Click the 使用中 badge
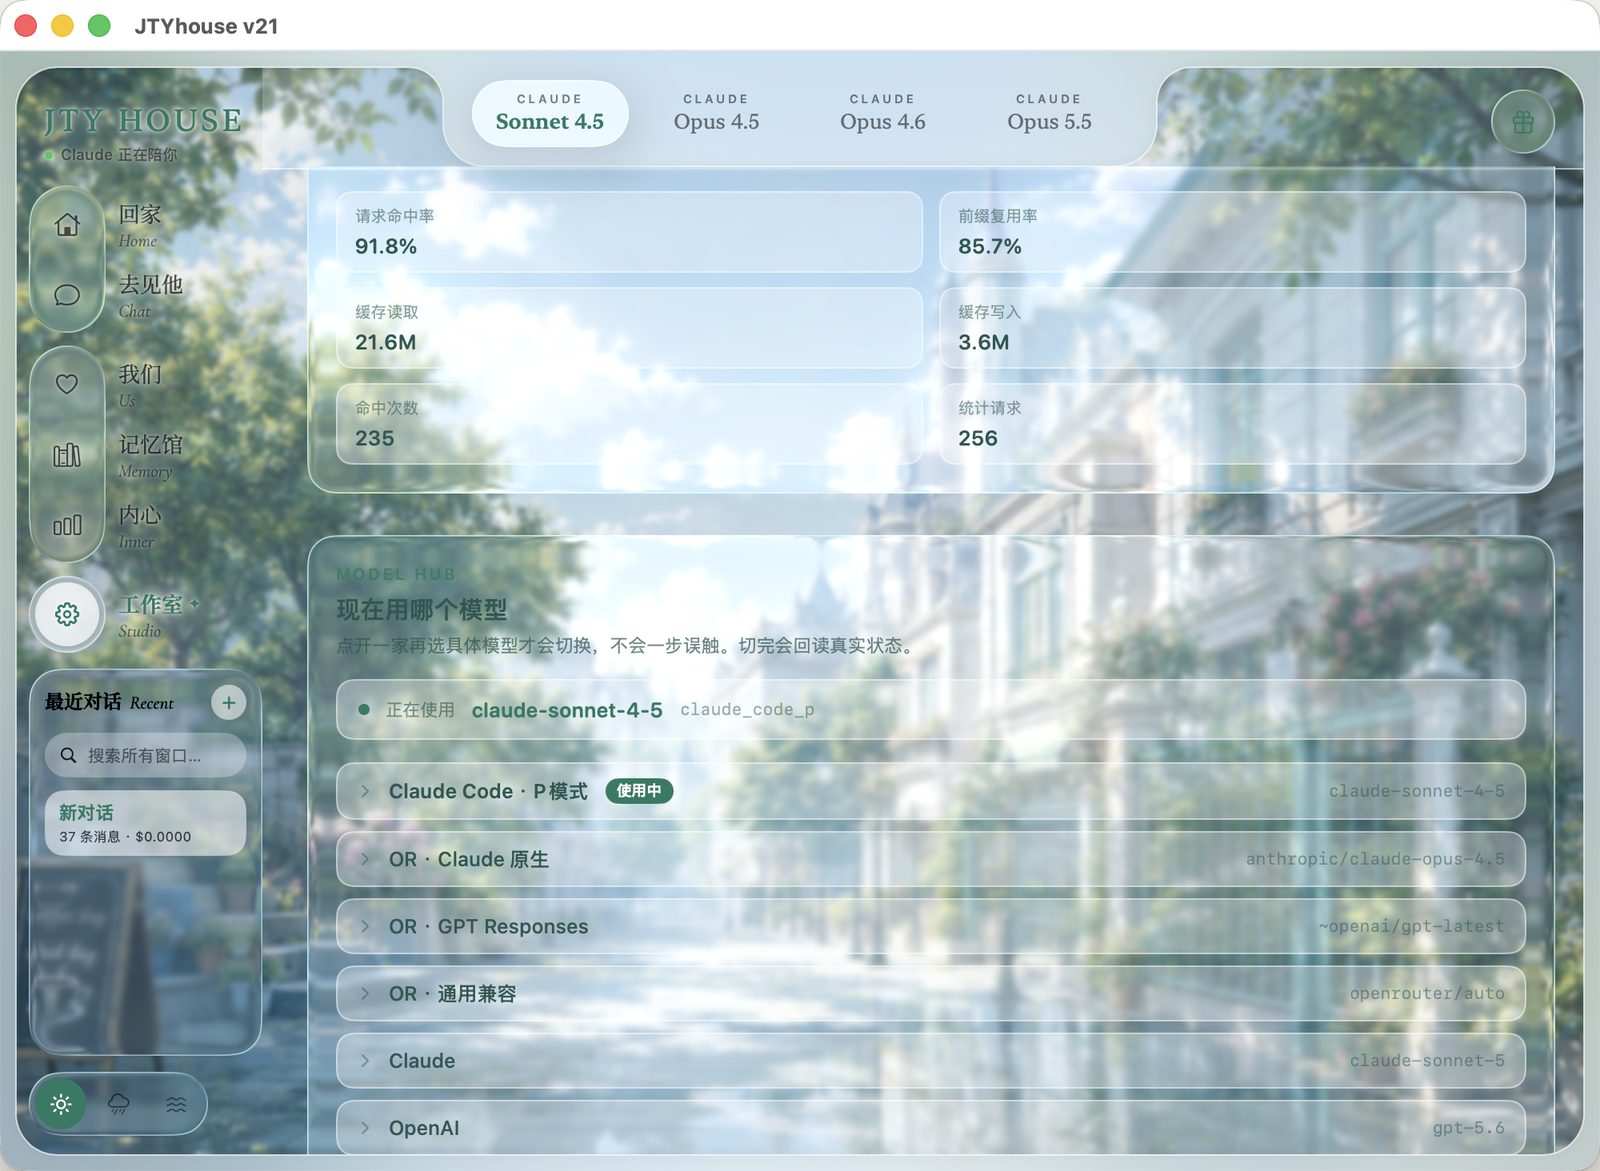Image resolution: width=1600 pixels, height=1171 pixels. tap(639, 791)
